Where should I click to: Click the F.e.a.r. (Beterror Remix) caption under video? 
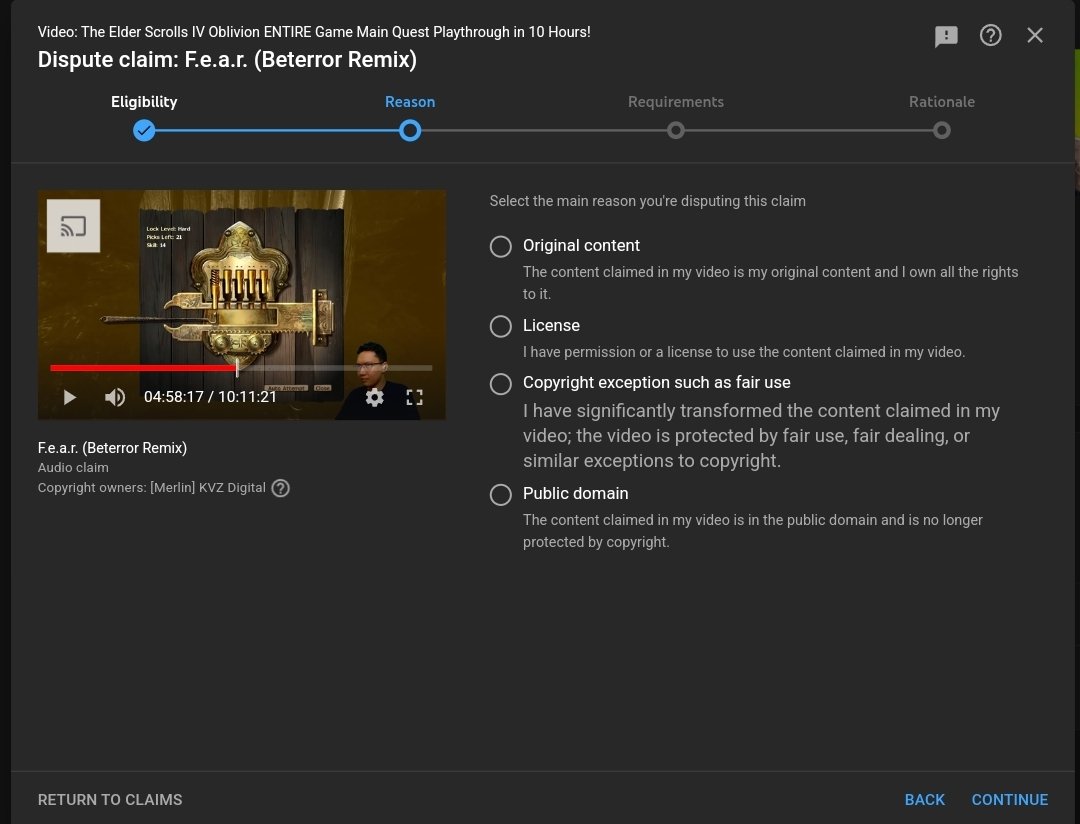[112, 448]
